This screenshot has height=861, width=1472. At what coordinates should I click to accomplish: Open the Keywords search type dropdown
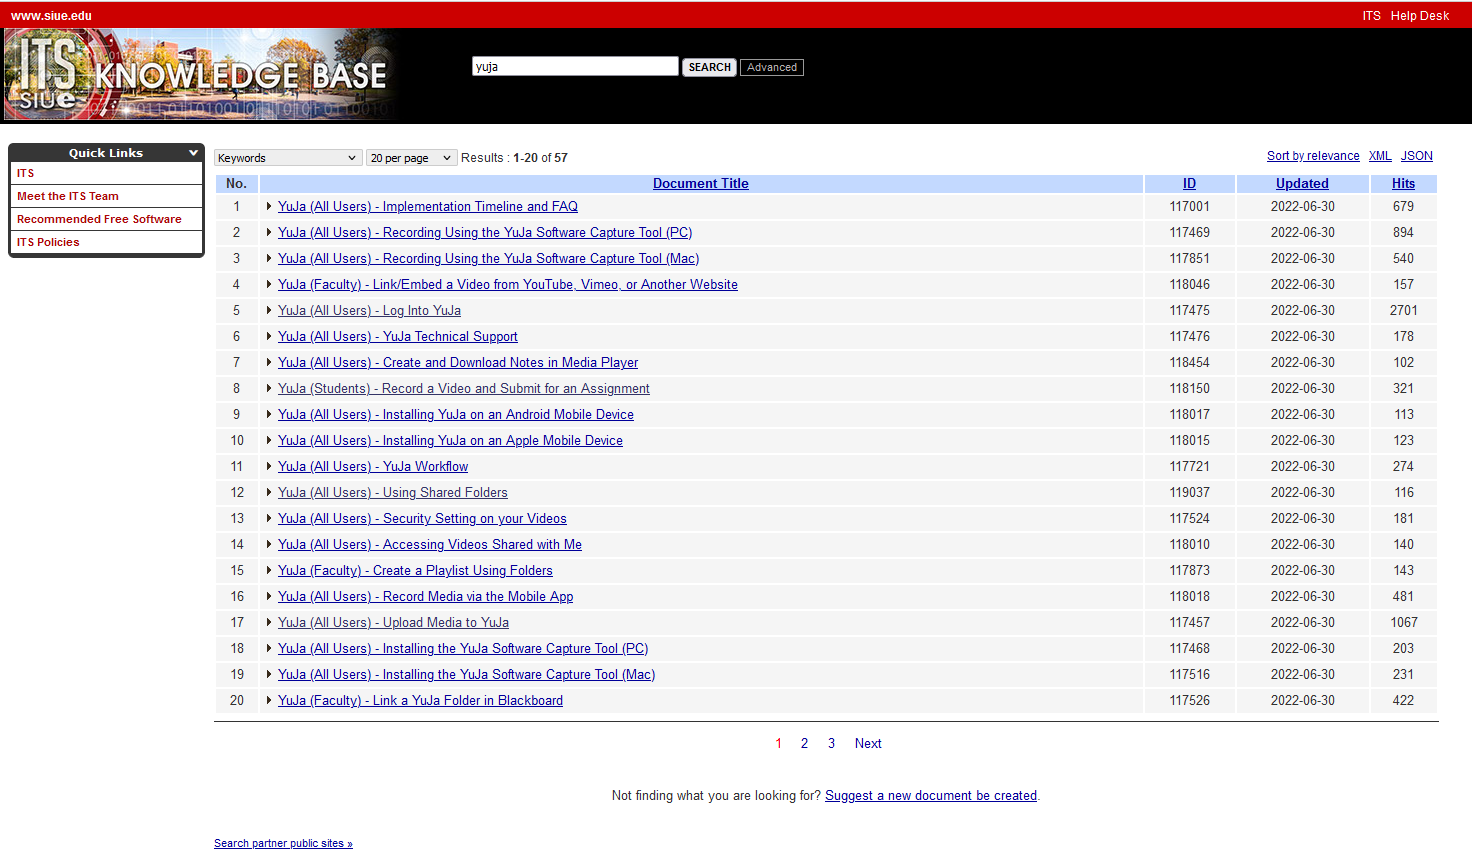(x=287, y=158)
